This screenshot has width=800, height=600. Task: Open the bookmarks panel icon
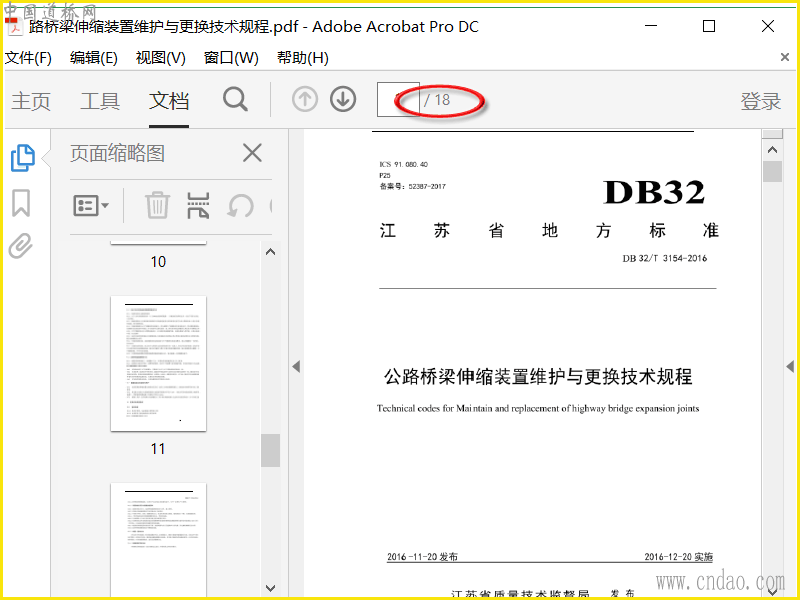(x=21, y=203)
